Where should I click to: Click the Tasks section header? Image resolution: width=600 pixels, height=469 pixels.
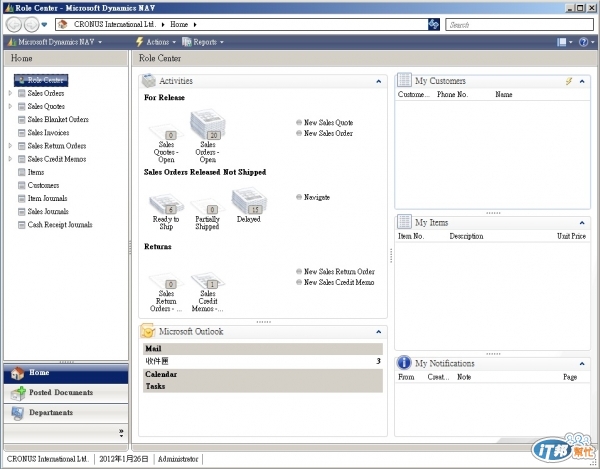pos(263,386)
